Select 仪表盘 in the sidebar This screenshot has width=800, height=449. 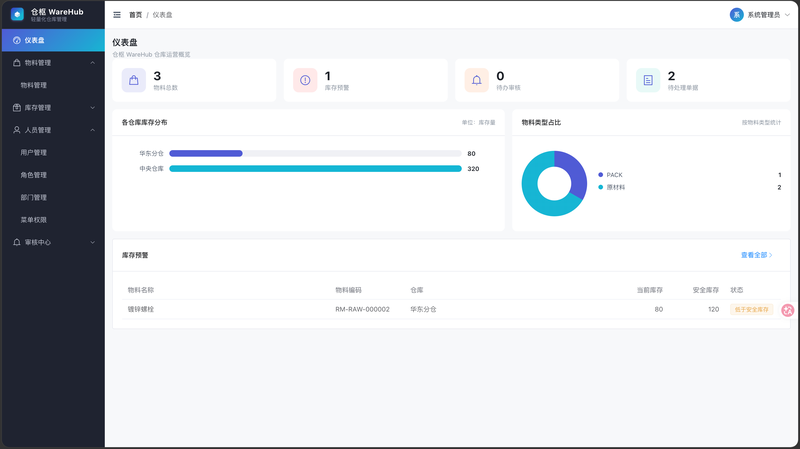click(x=53, y=40)
